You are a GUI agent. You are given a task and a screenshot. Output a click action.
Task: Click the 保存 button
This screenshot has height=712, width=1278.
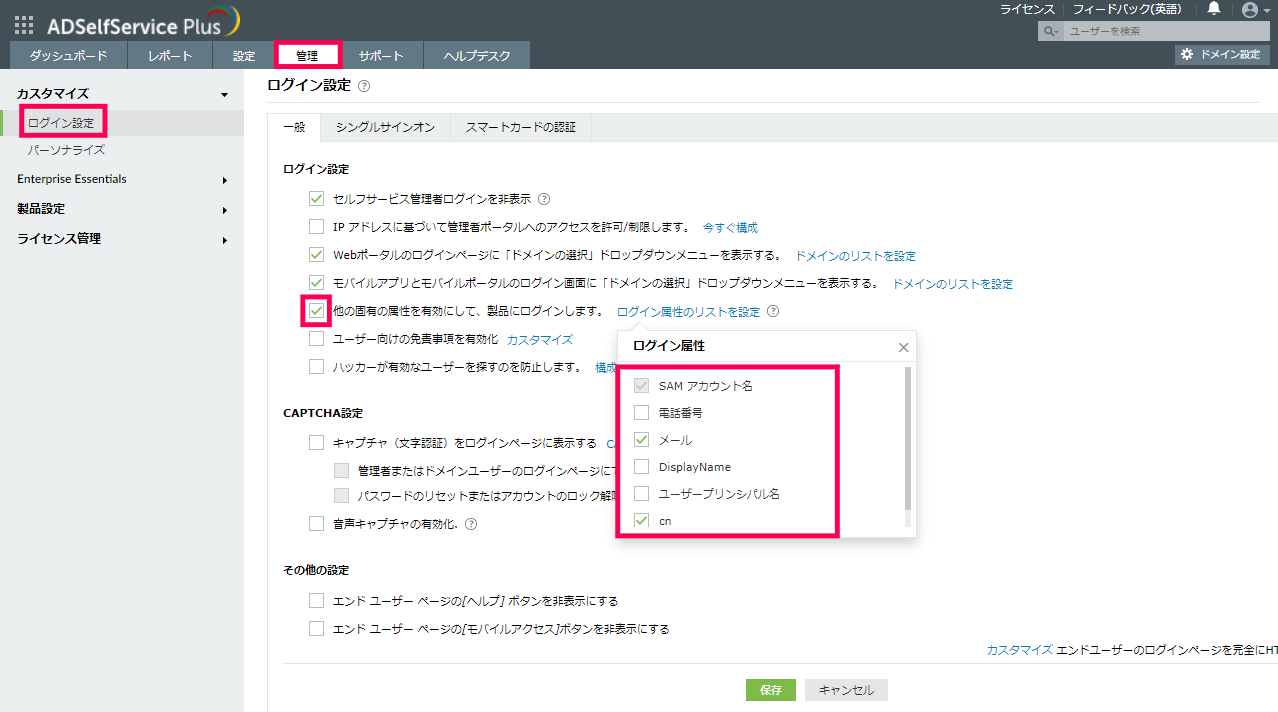(x=771, y=690)
